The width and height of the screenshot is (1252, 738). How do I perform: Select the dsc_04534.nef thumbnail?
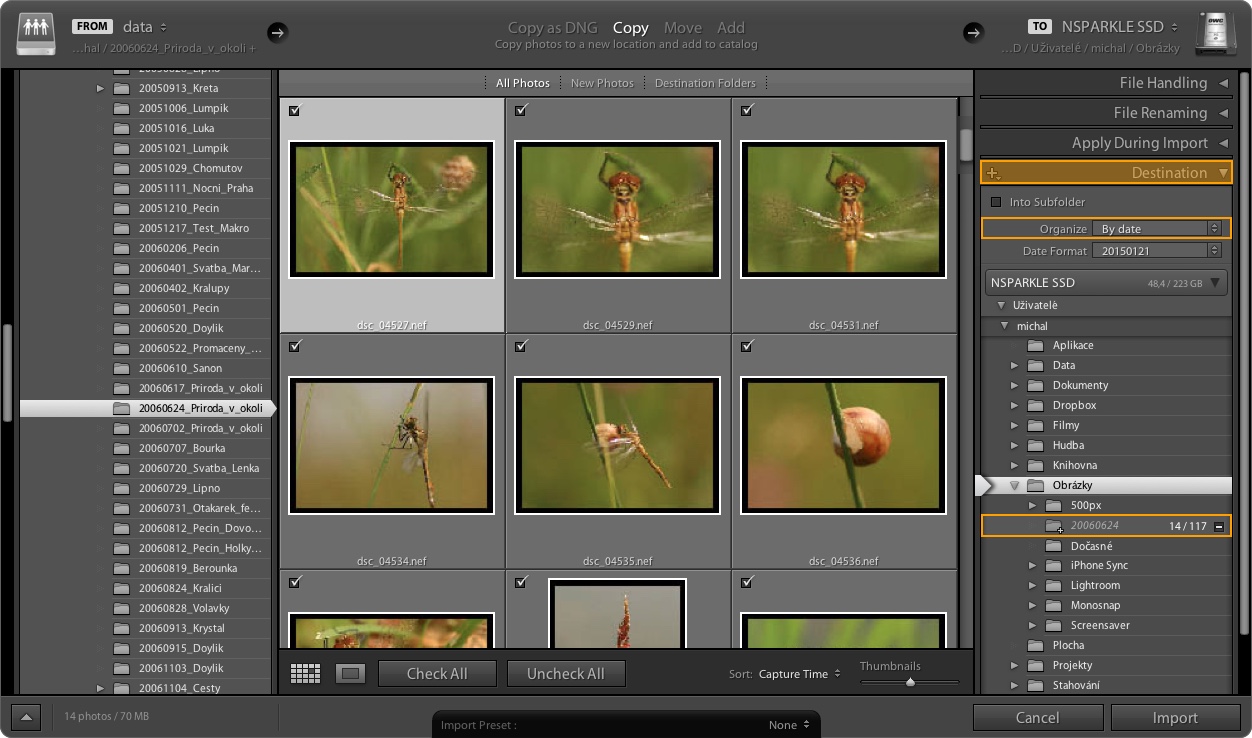(392, 445)
